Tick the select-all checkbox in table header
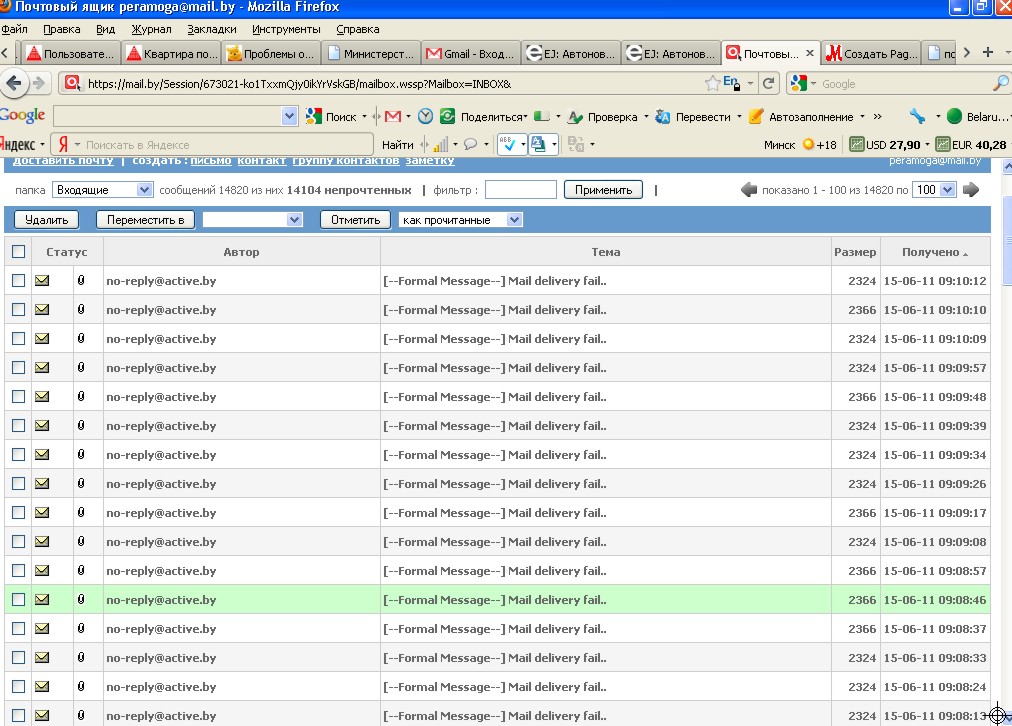1012x726 pixels. tap(18, 252)
